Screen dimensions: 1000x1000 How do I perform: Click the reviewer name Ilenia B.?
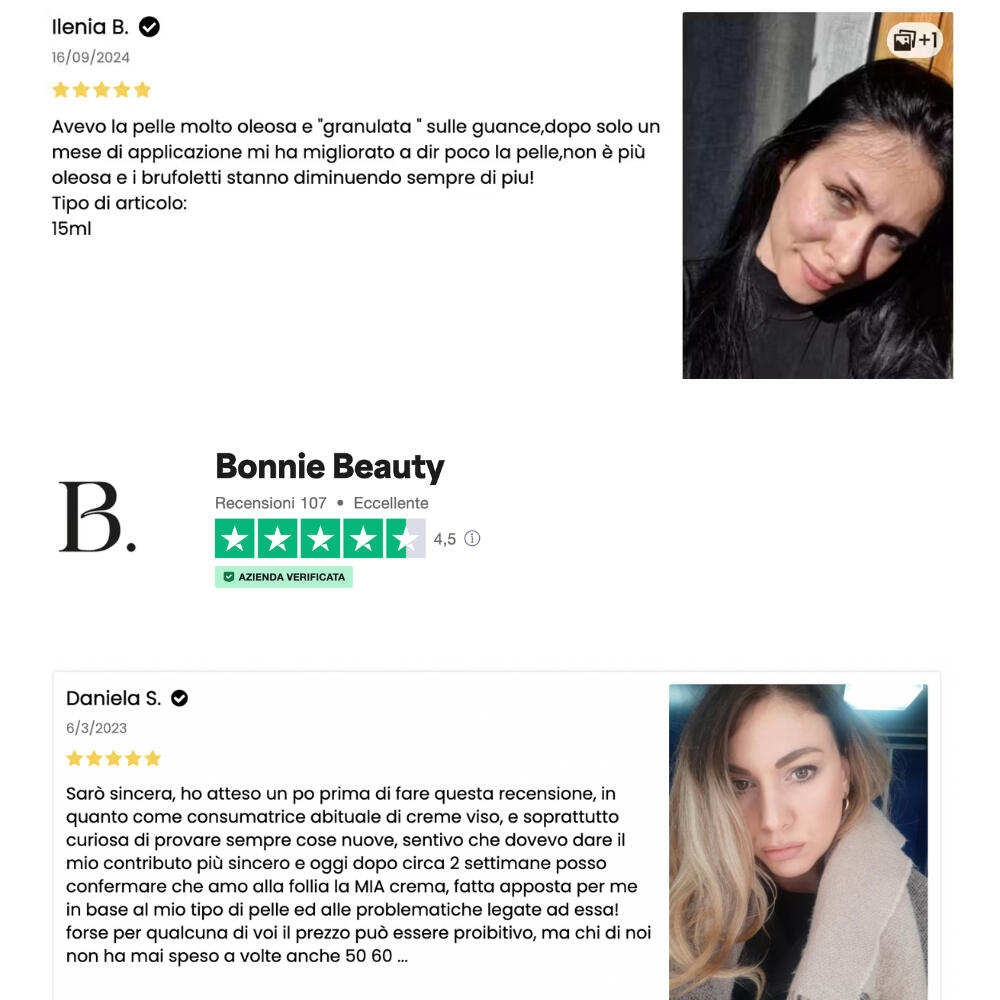click(90, 27)
